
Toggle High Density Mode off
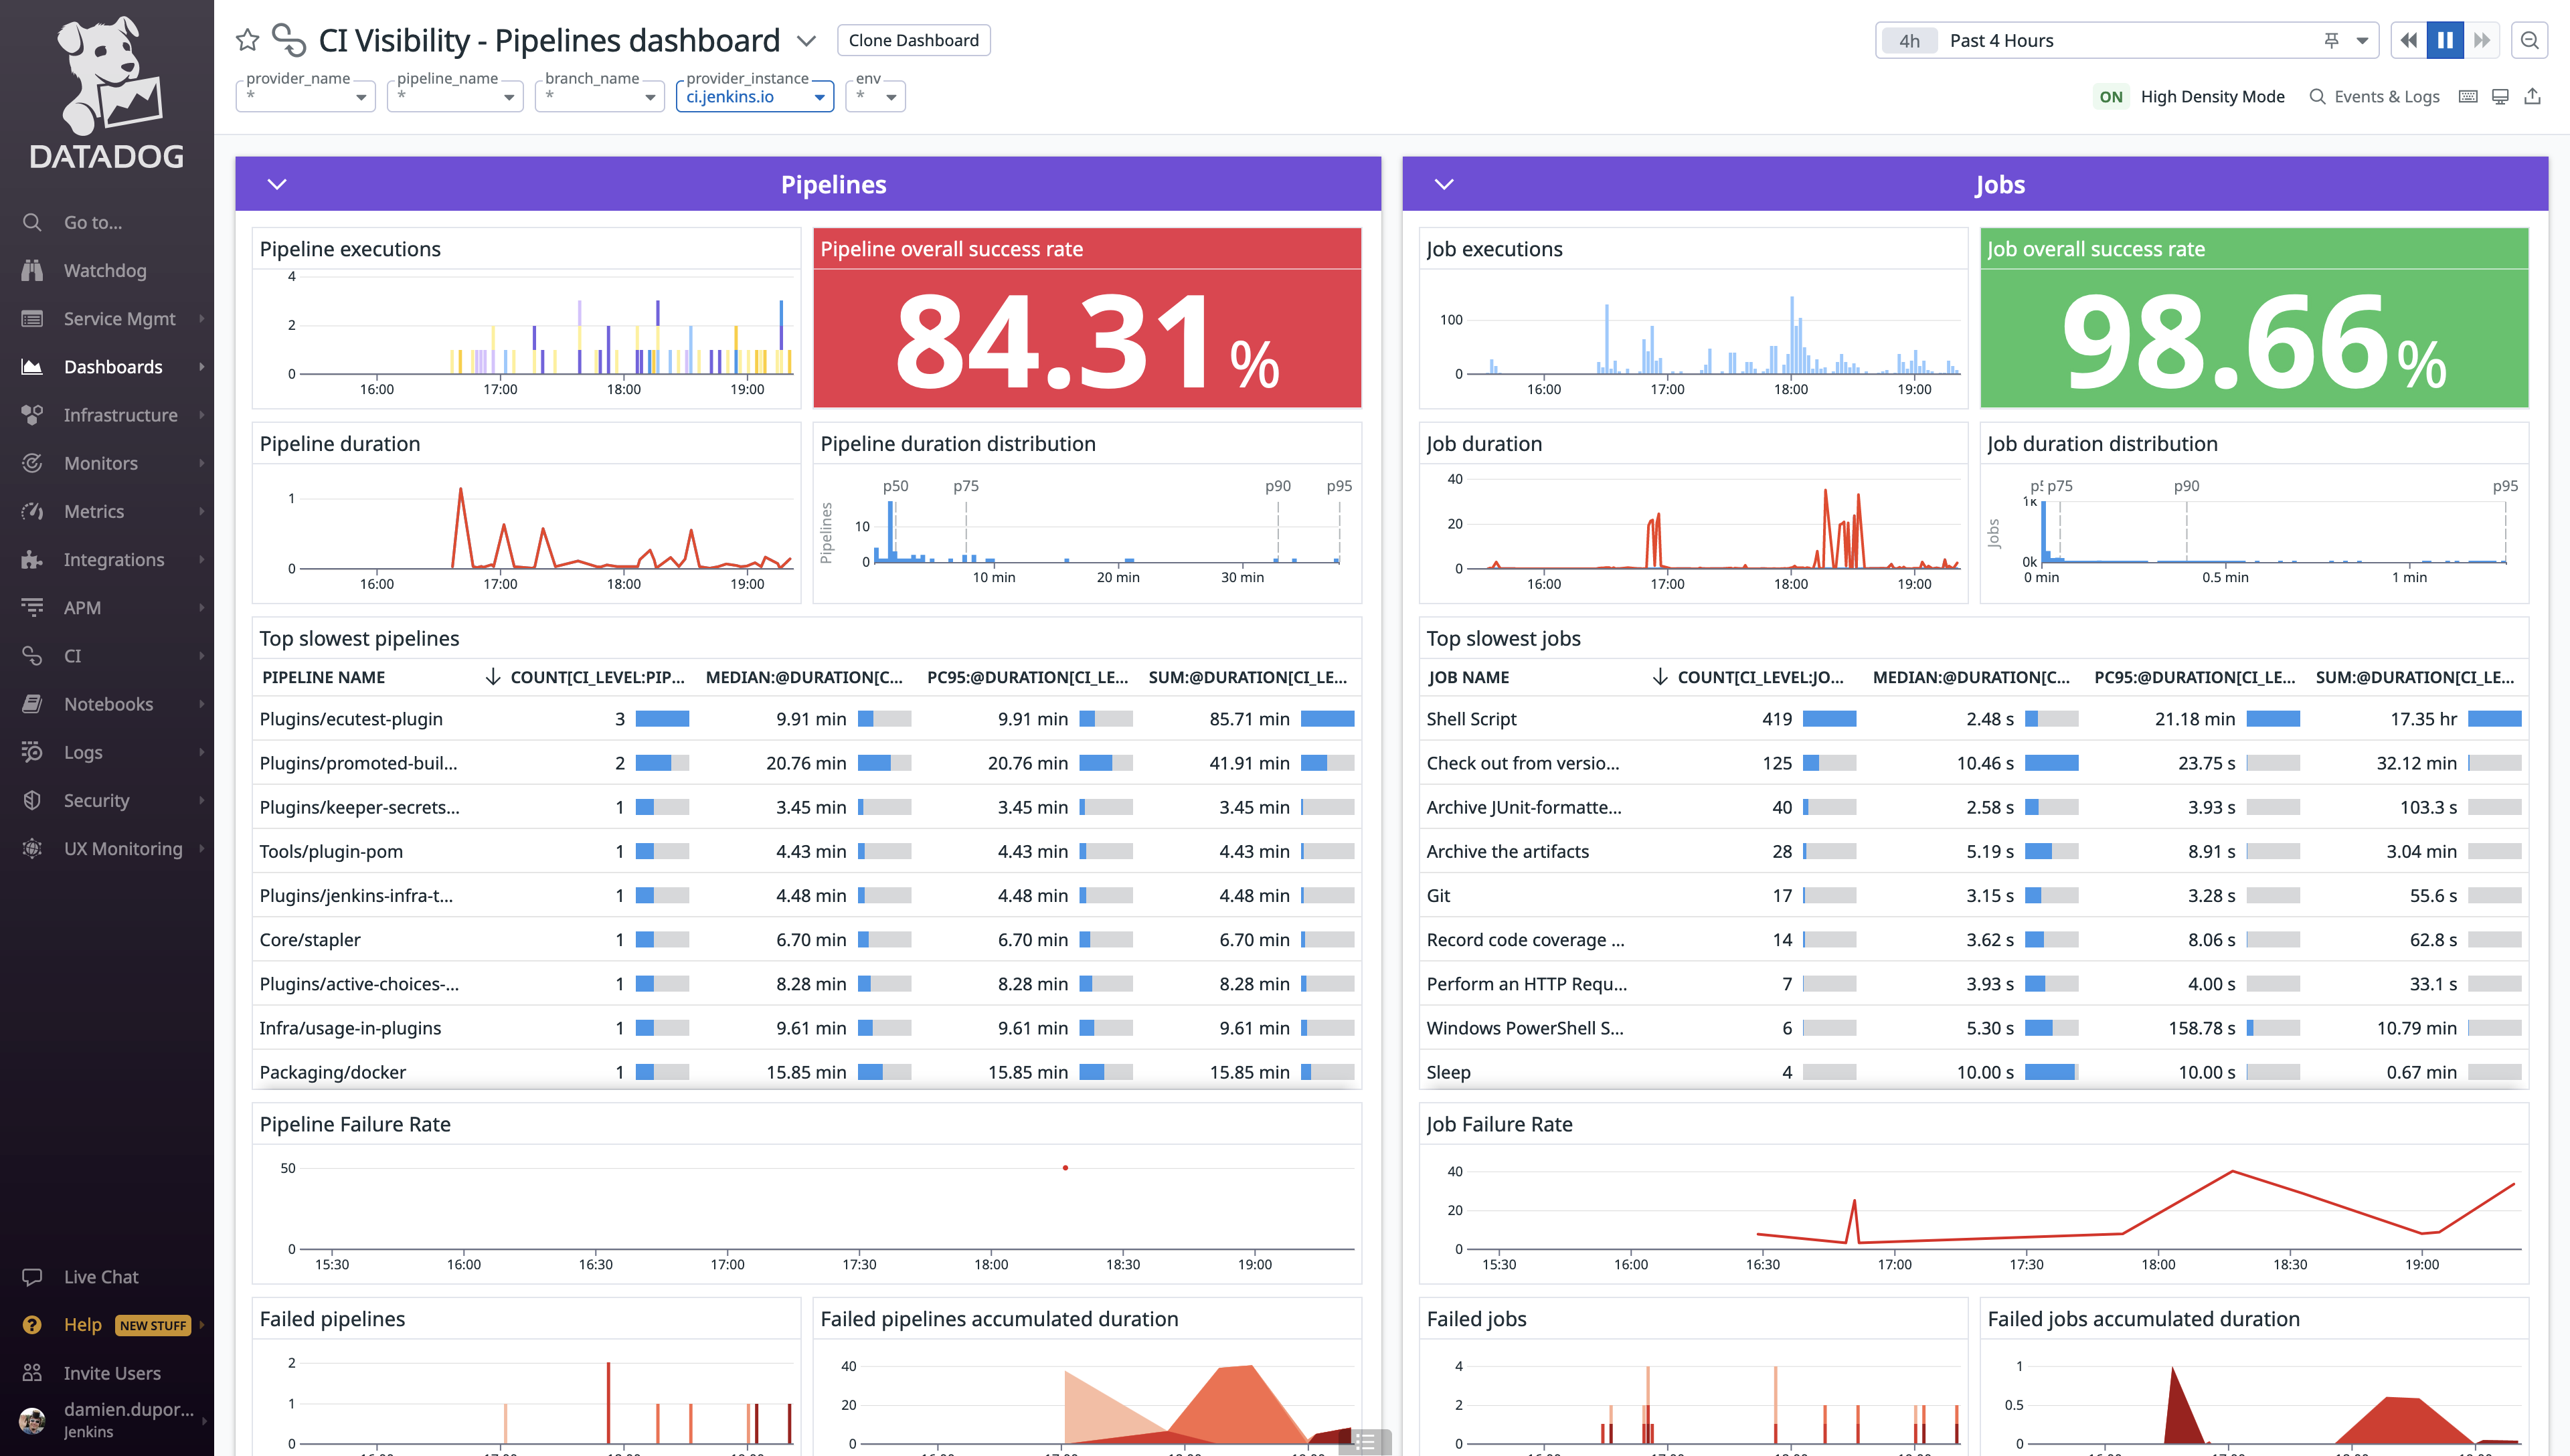point(2112,96)
